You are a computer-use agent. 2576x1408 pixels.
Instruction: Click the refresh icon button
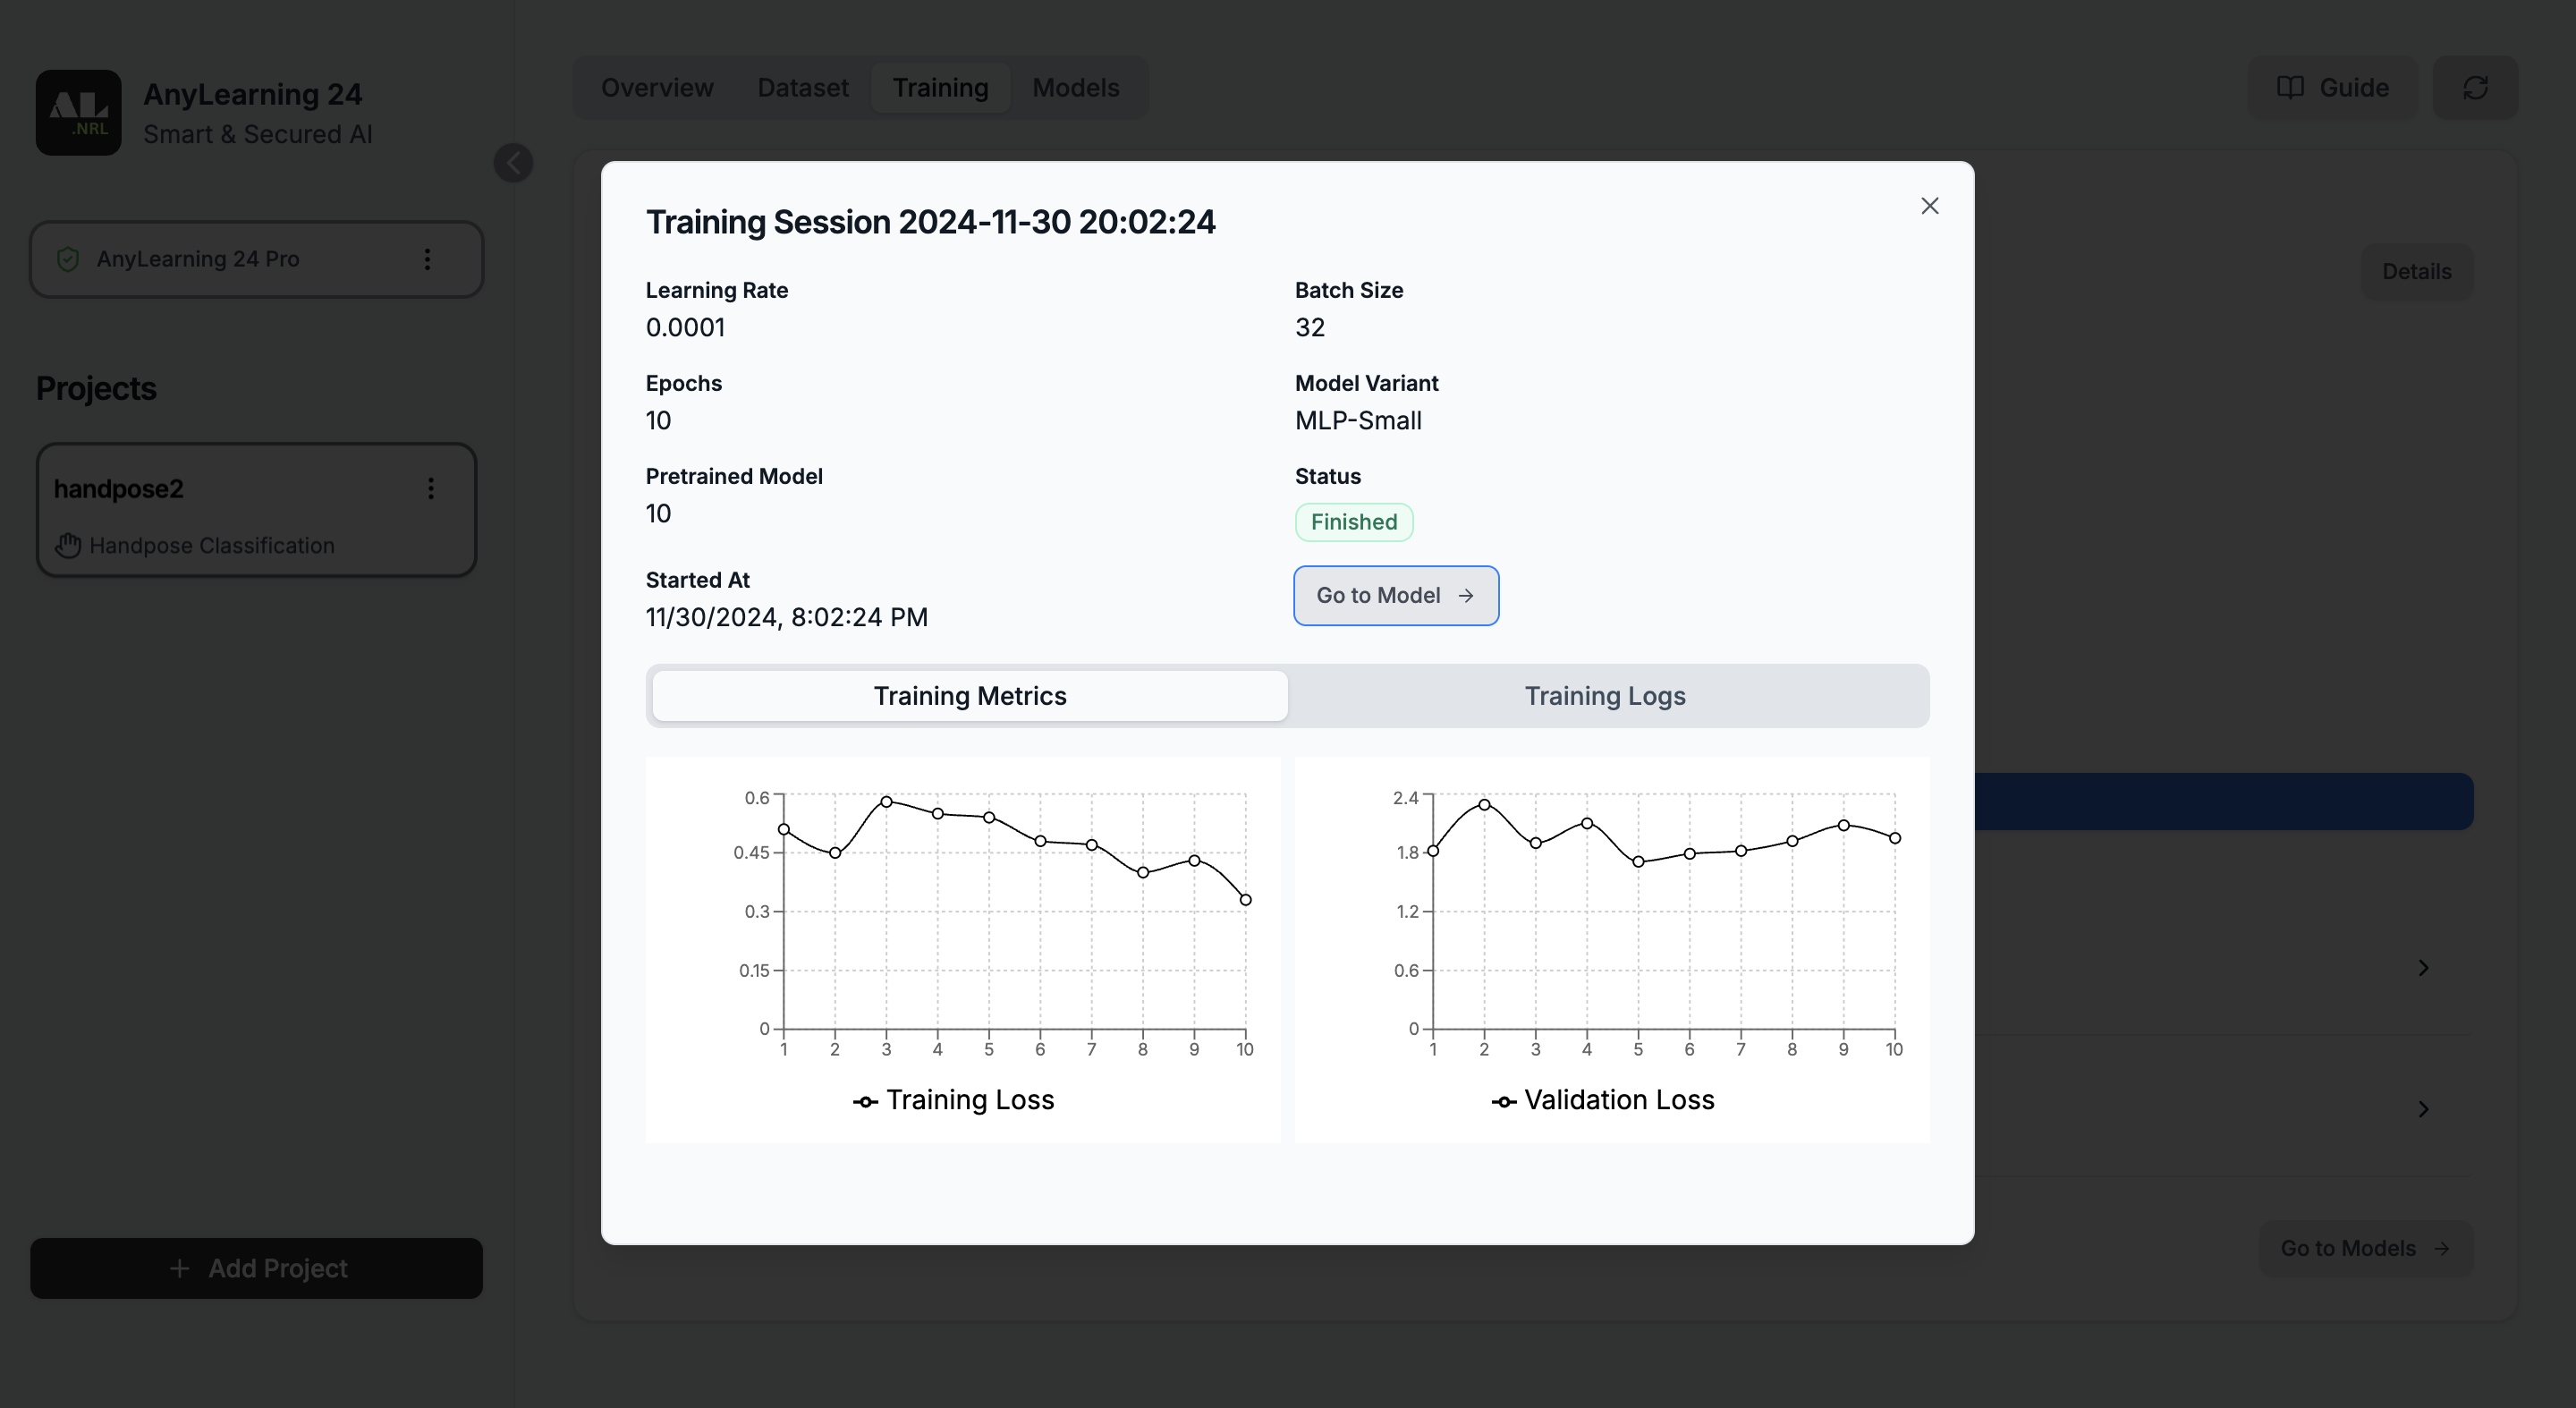click(x=2474, y=88)
